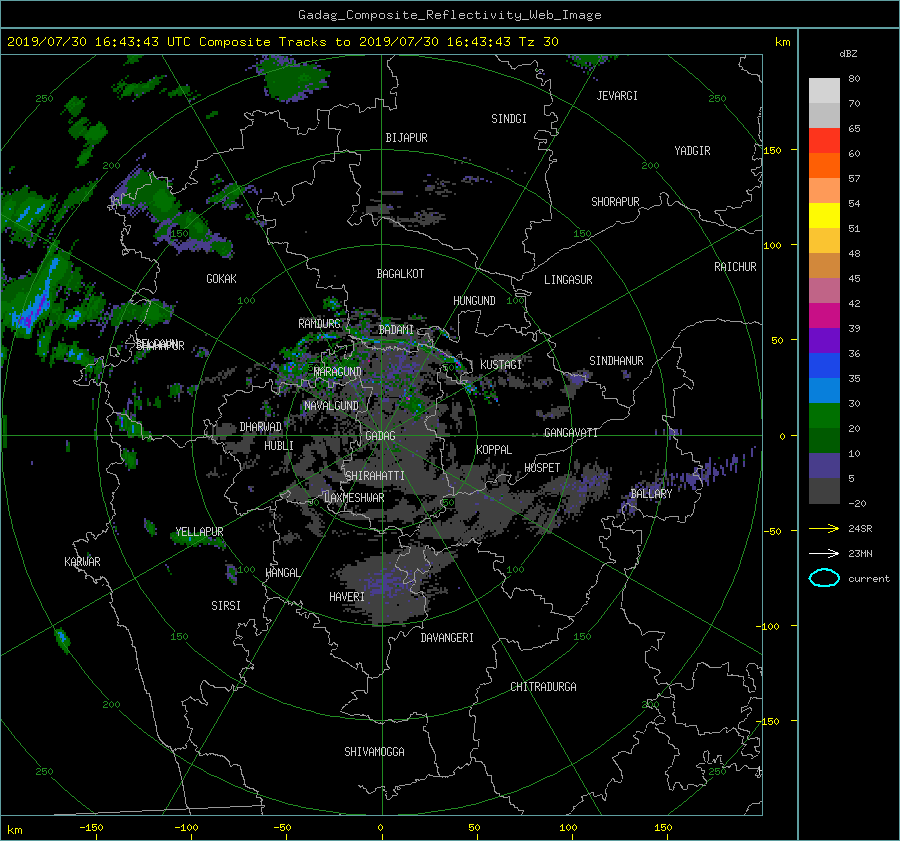Click the SHIRAHATTI city label
The image size is (900, 841).
[x=375, y=476]
